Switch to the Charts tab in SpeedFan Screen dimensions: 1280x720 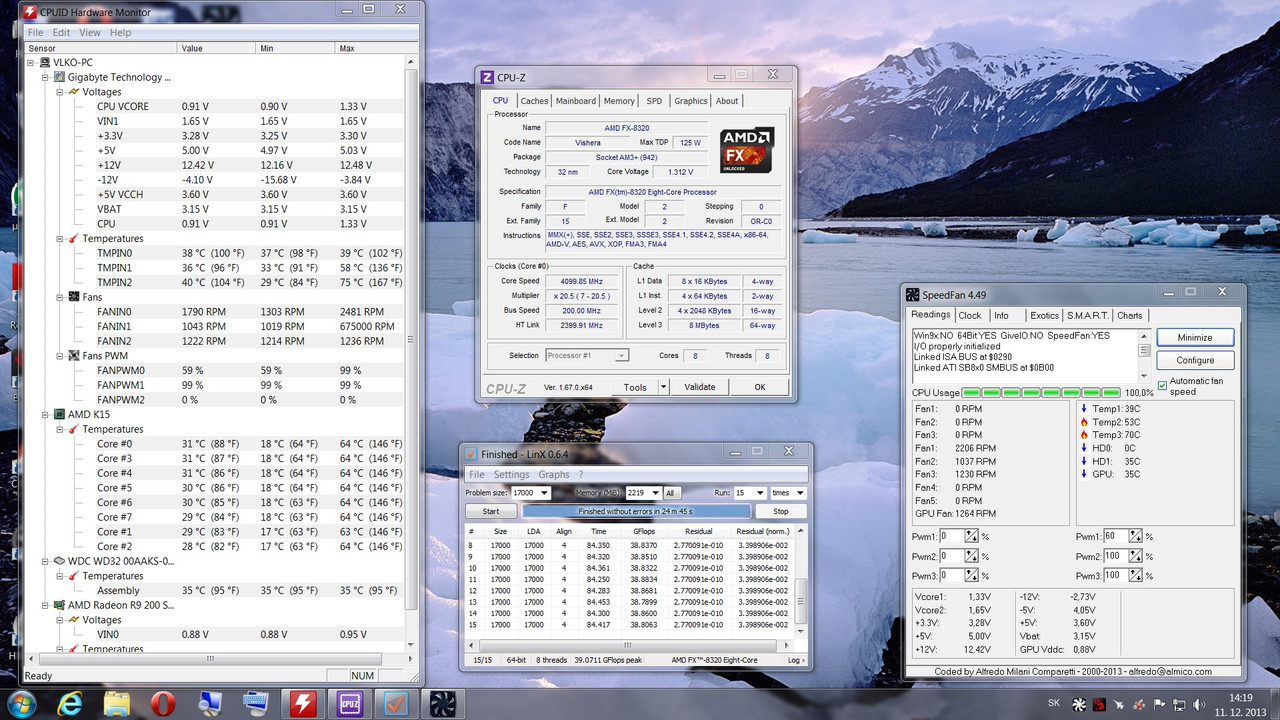(x=1129, y=315)
